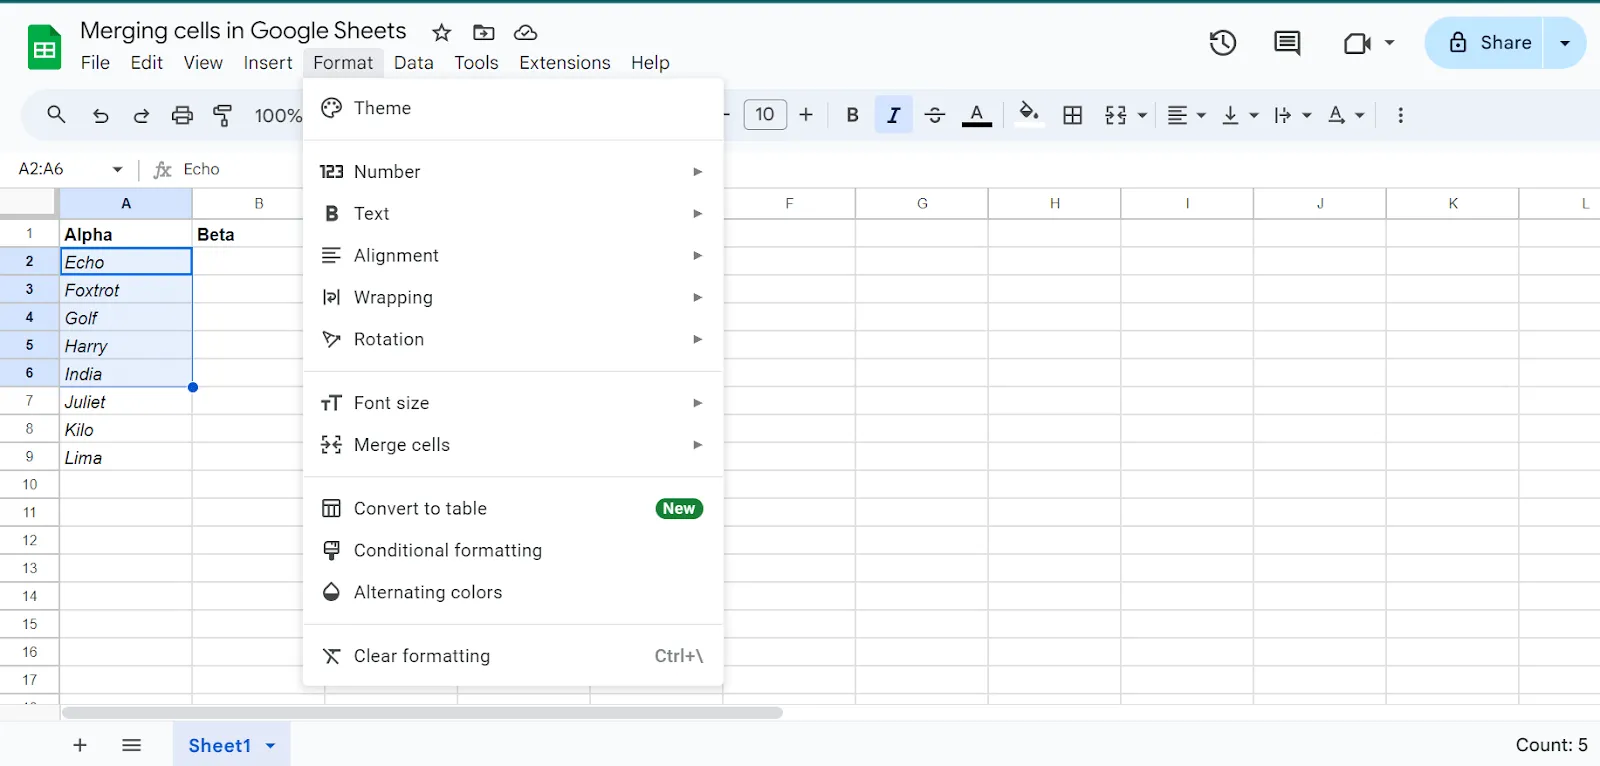
Task: Expand the Wrapping submenu
Action: (x=513, y=298)
